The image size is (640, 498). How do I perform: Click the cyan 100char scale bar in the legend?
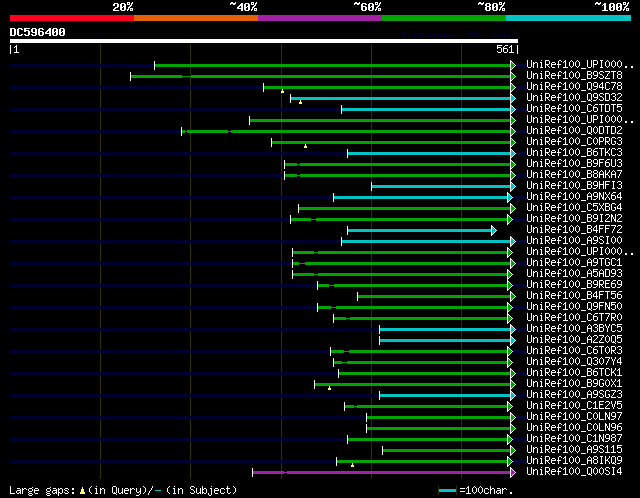(x=447, y=491)
